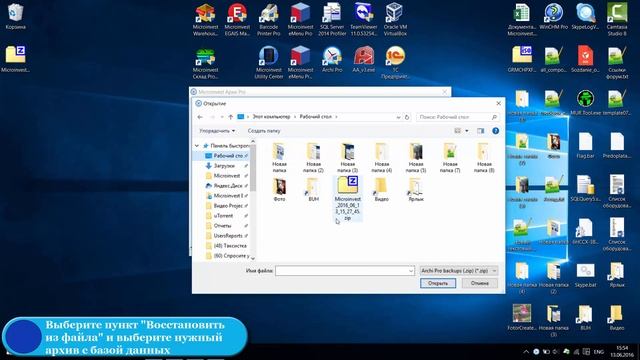Go up one folder level in the dialog
This screenshot has height=360, width=640.
tap(231, 117)
